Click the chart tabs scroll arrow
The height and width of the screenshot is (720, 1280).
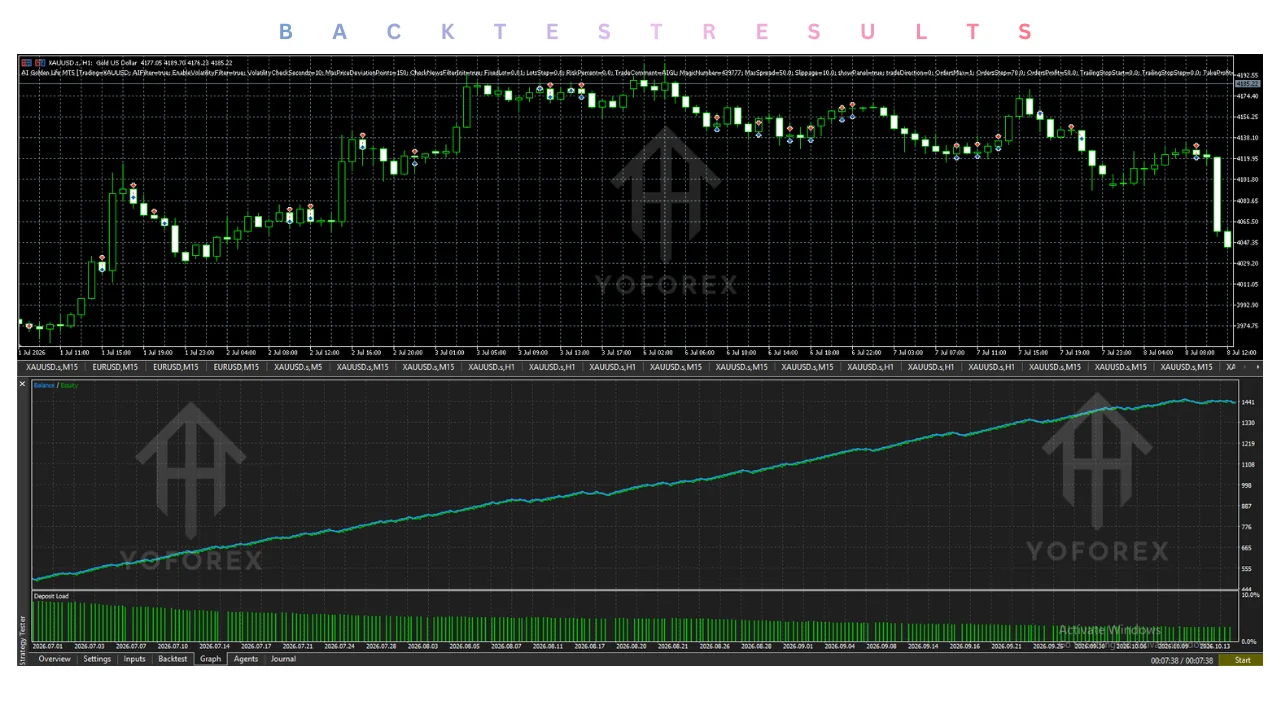tap(1258, 367)
